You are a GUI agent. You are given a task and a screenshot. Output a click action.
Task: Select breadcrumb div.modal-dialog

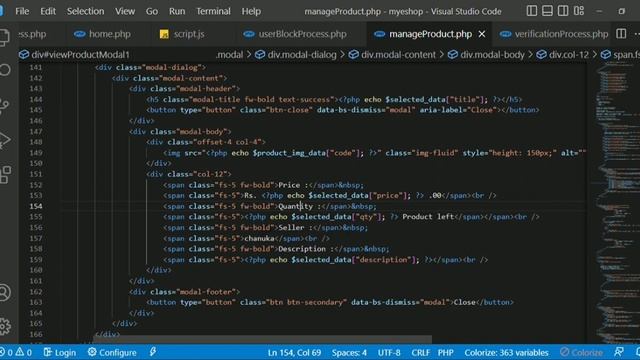click(x=296, y=55)
